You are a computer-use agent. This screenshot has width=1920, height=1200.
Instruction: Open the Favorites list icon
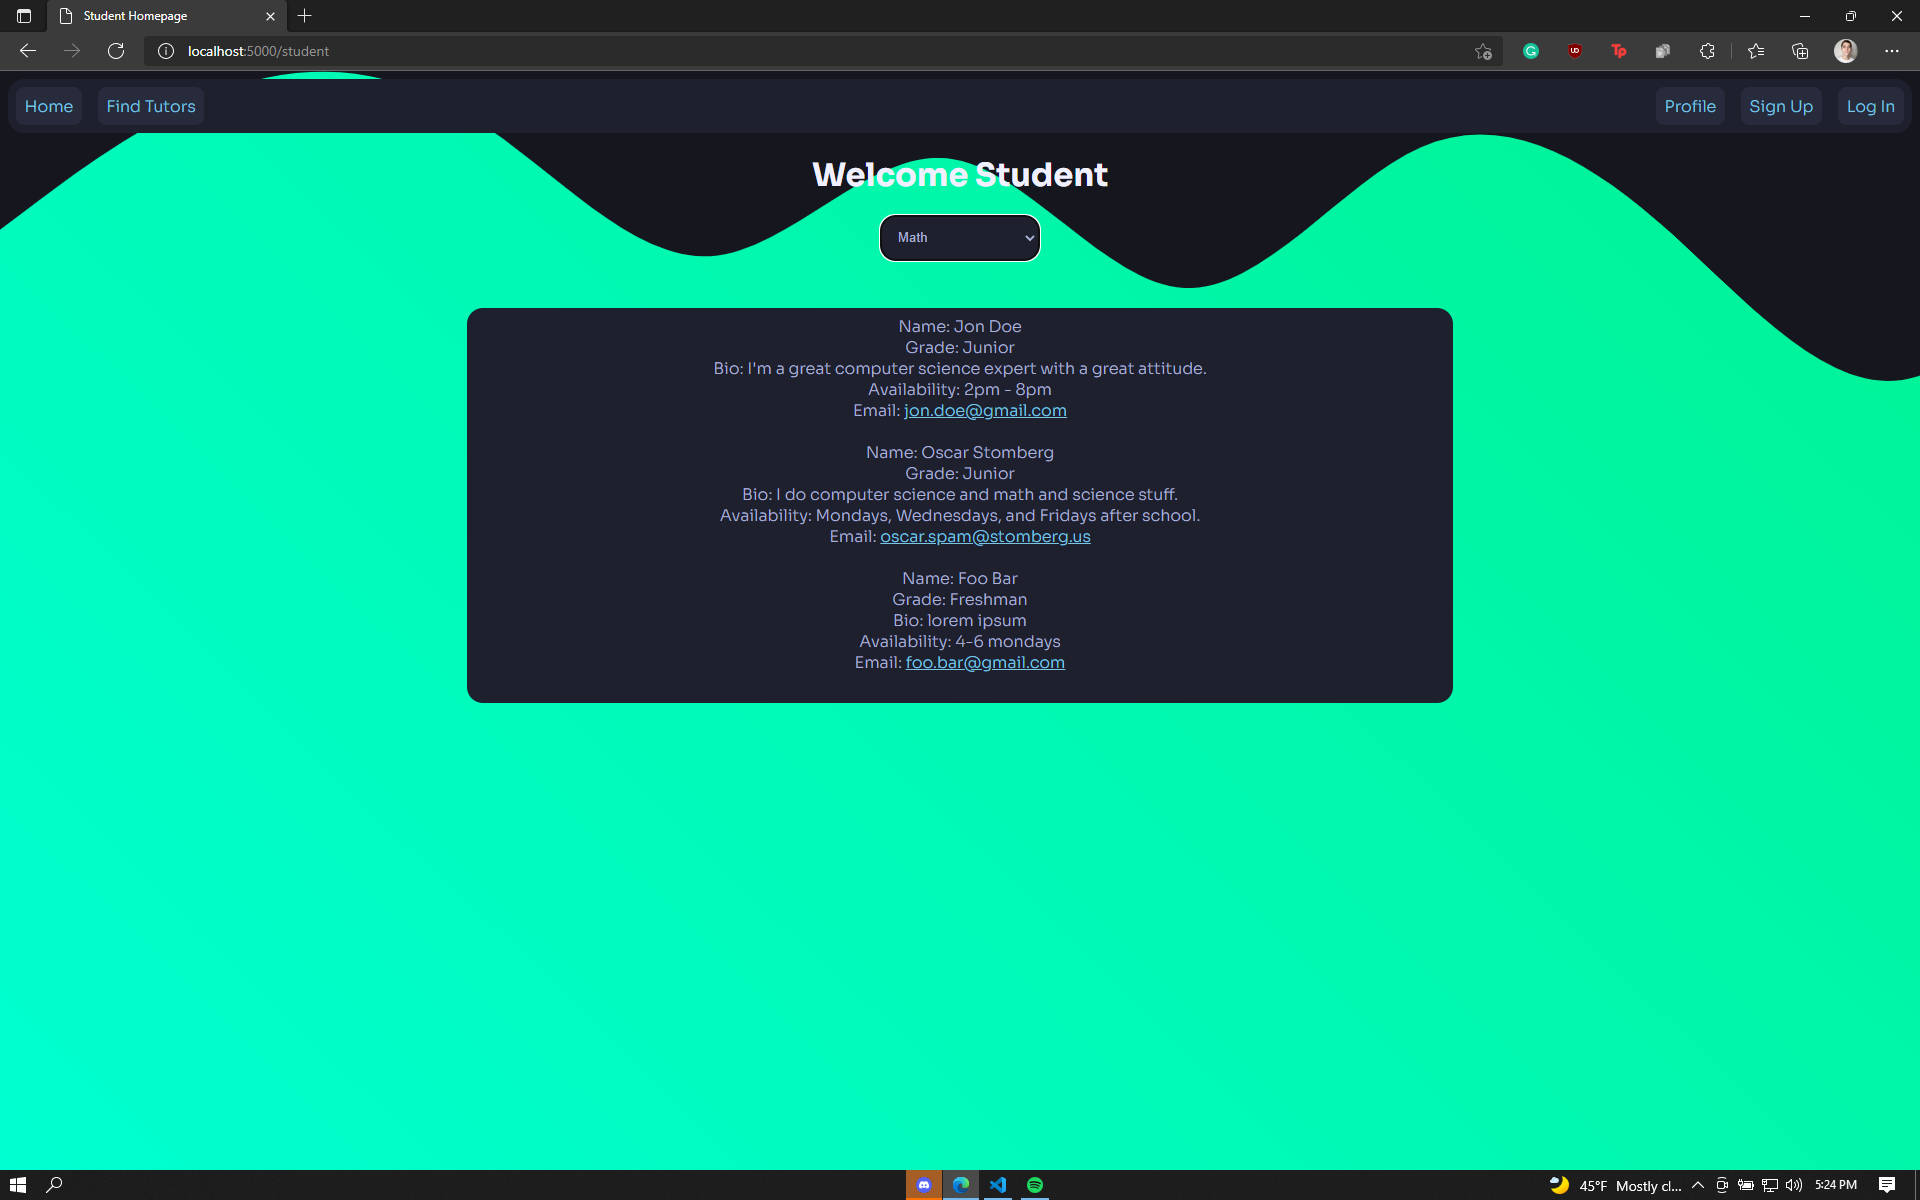click(x=1756, y=51)
